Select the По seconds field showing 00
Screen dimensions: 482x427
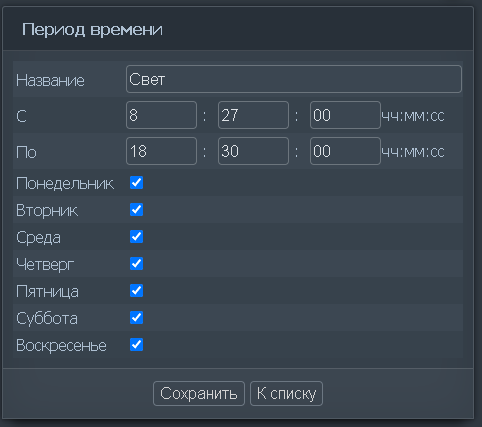345,151
